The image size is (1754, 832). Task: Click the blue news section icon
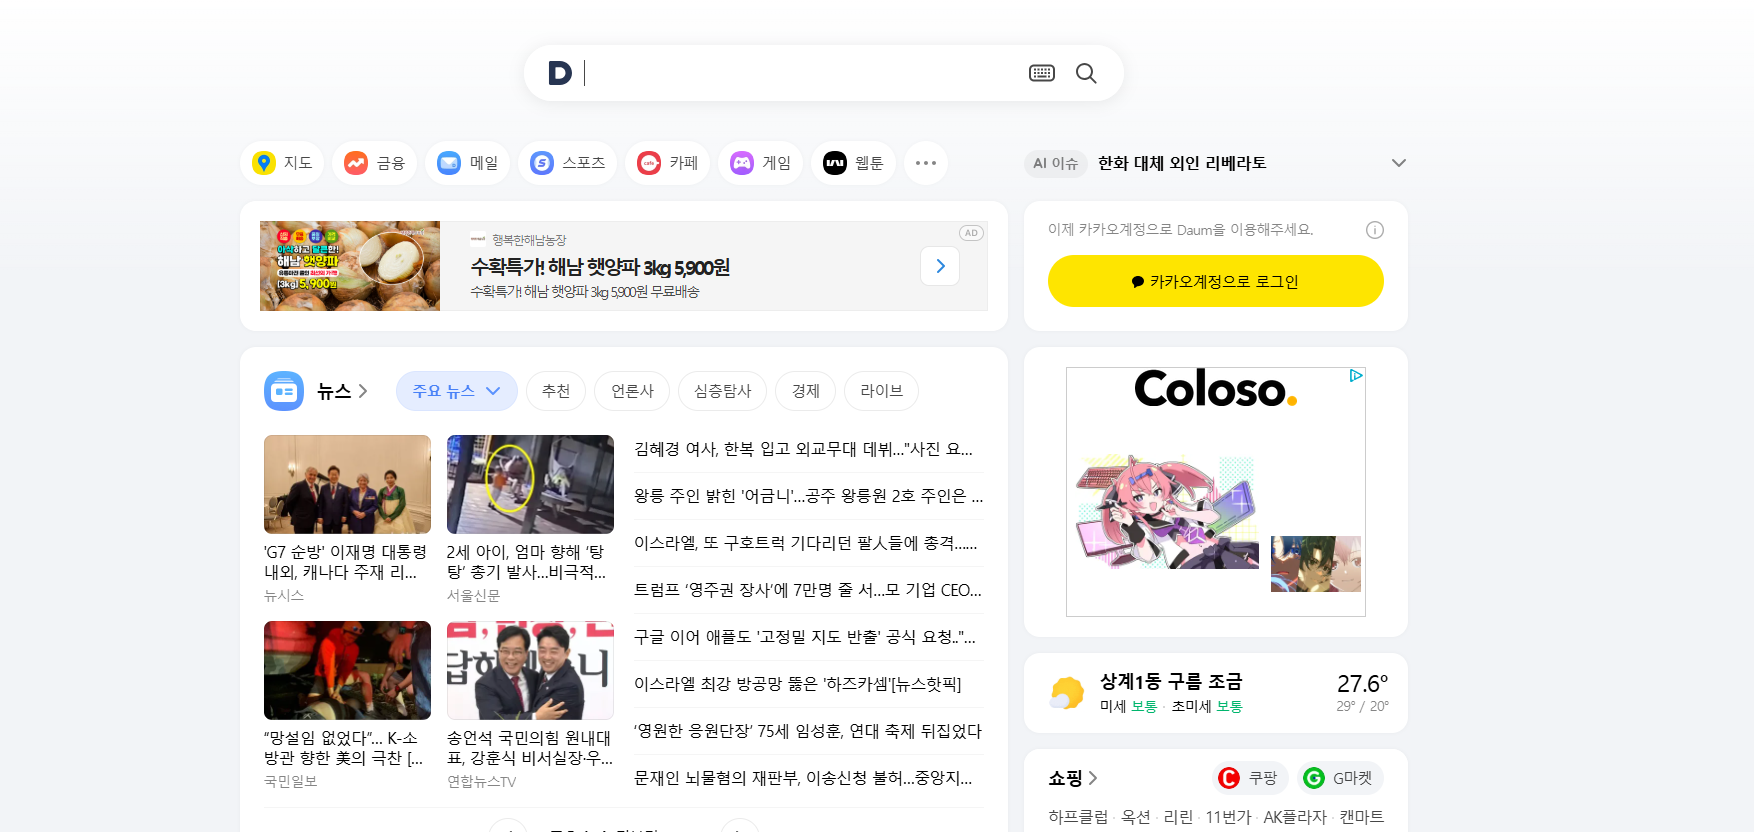[x=284, y=391]
